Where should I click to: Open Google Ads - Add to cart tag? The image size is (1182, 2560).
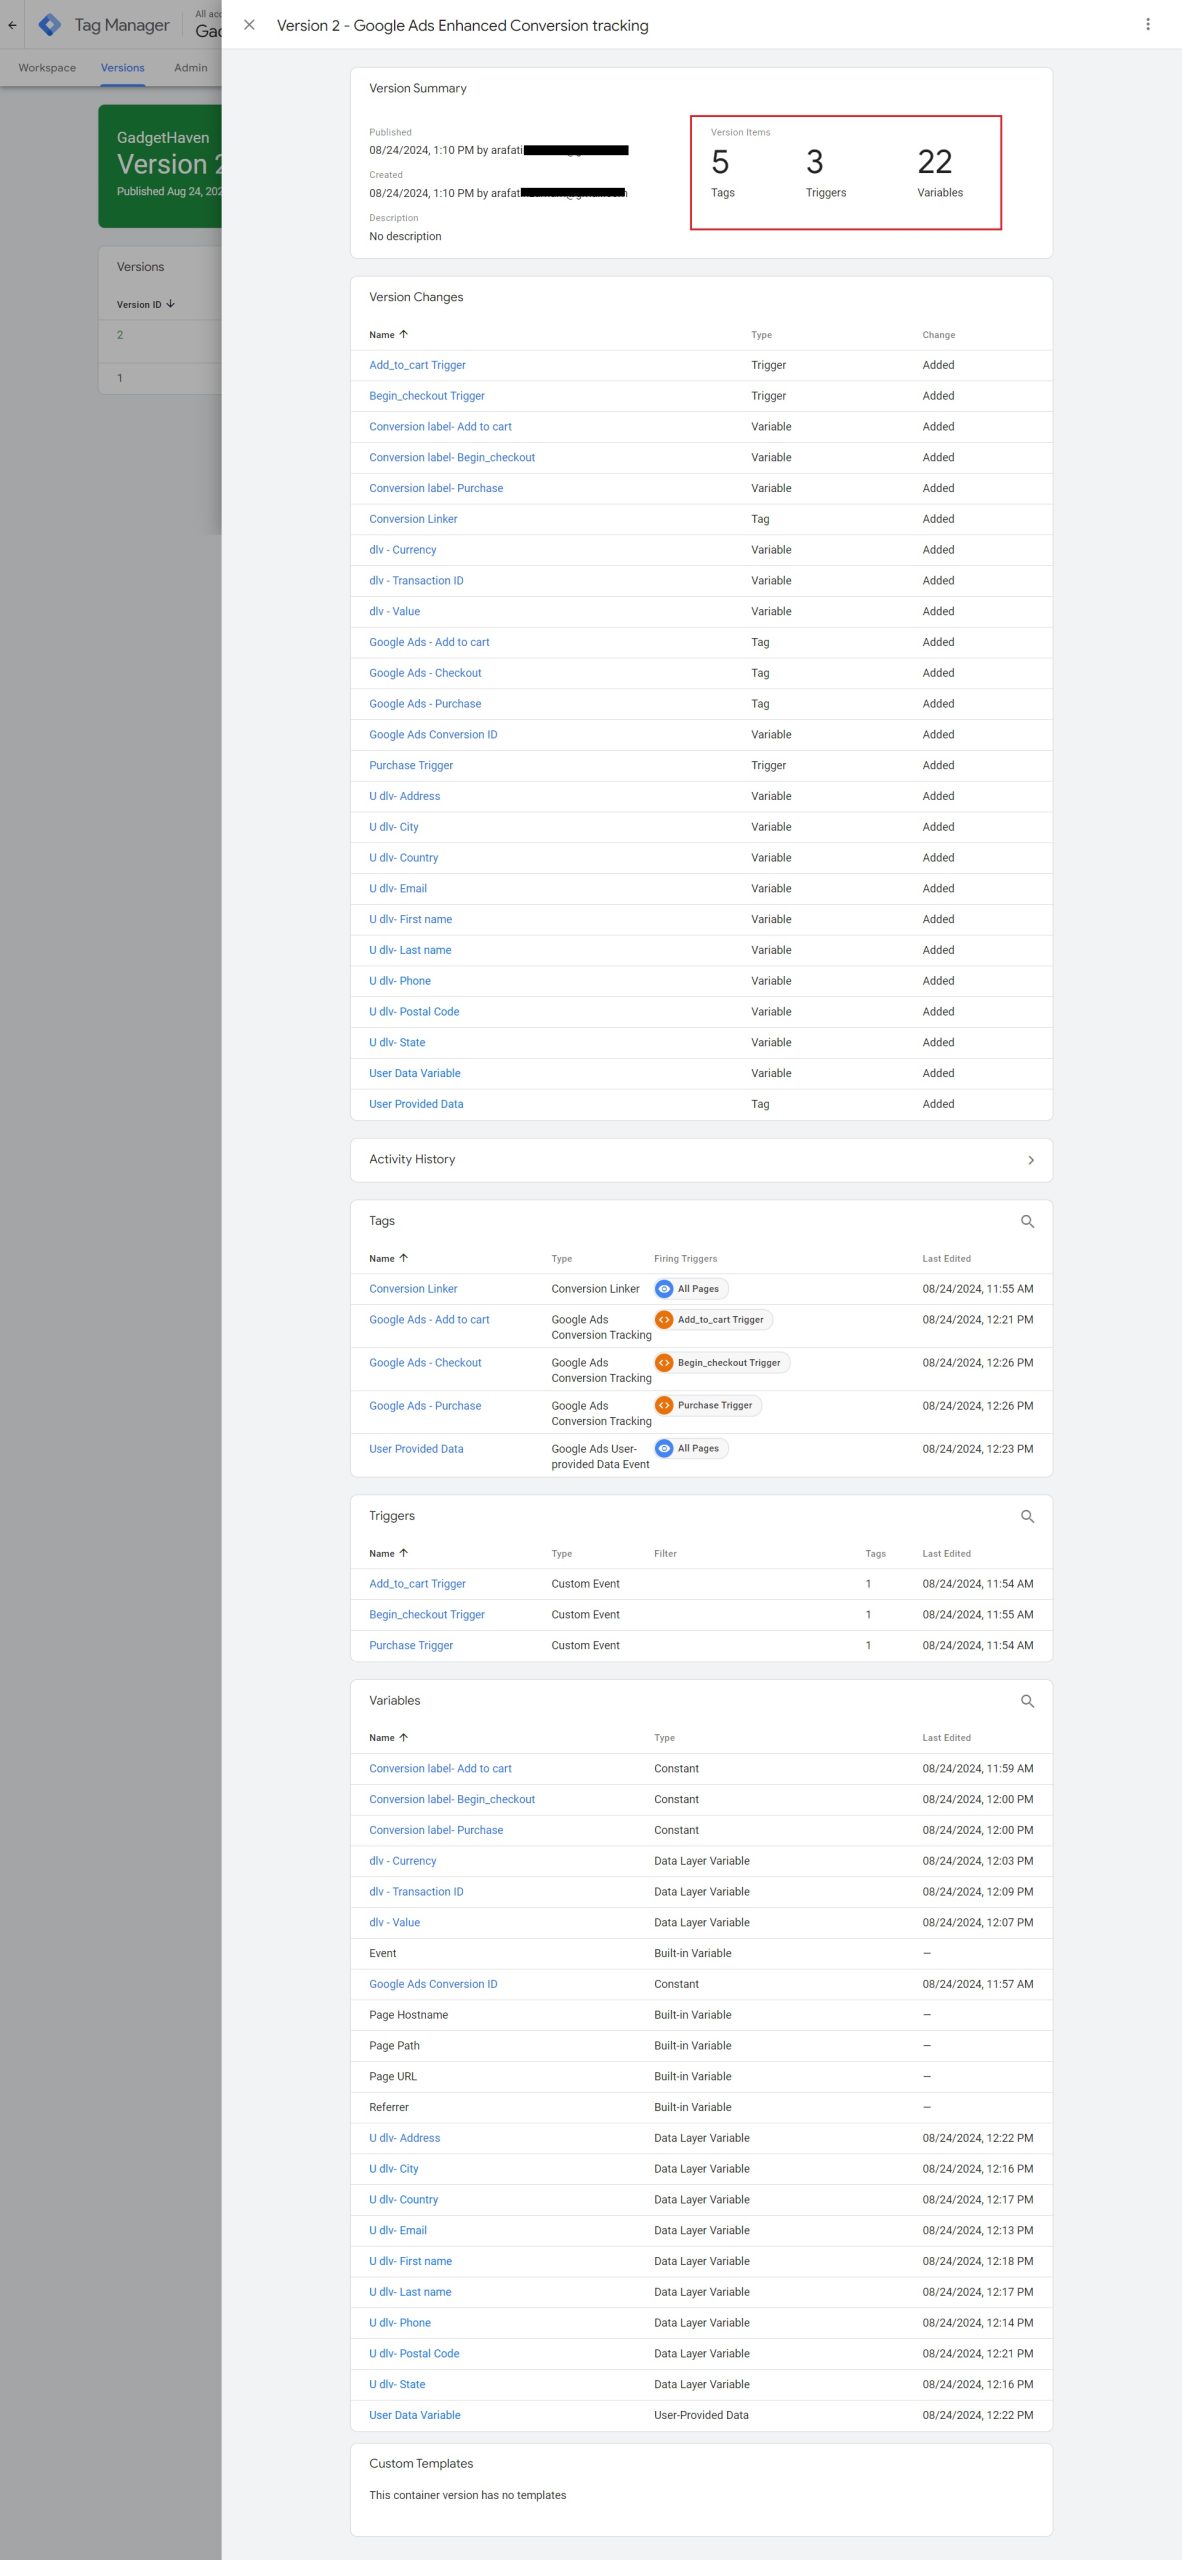click(429, 1321)
